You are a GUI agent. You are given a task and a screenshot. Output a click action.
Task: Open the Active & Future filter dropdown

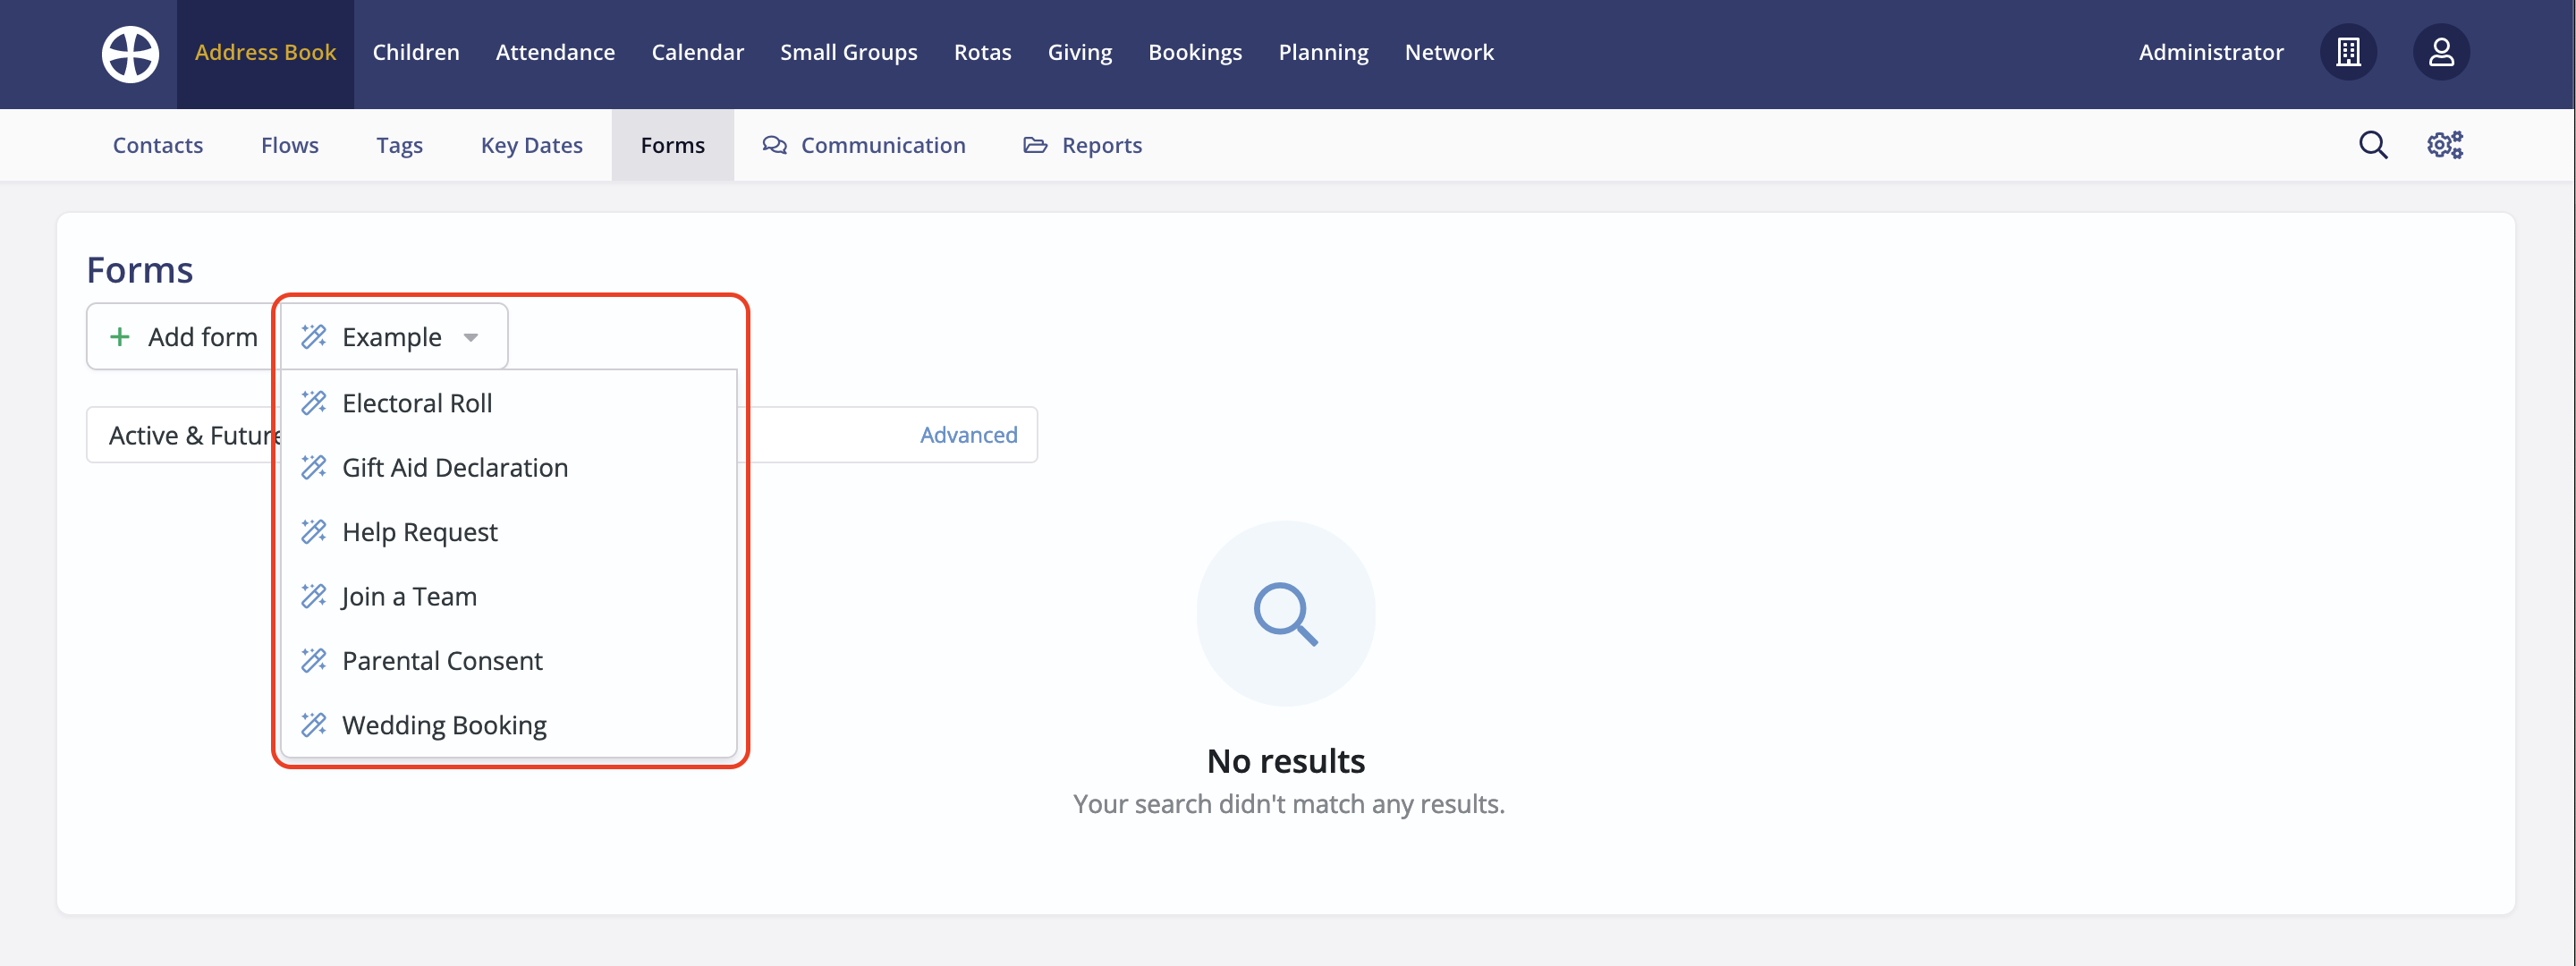pos(185,435)
